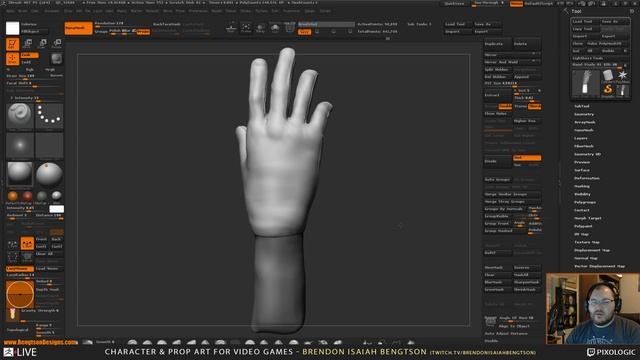Click the Delete subtool button
640x360 pixels.
[x=527, y=44]
